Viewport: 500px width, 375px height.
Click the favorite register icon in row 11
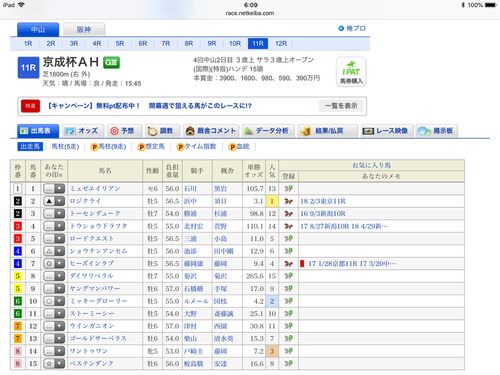point(288,314)
